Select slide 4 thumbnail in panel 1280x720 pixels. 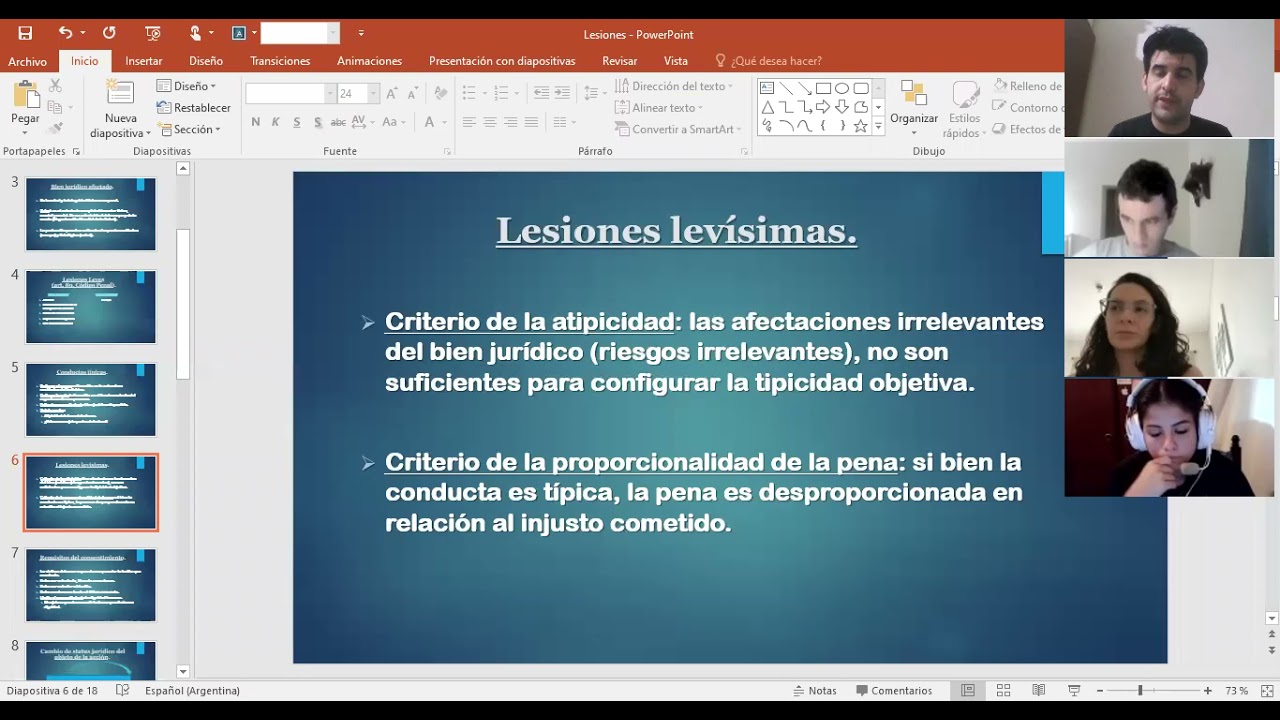(x=91, y=307)
